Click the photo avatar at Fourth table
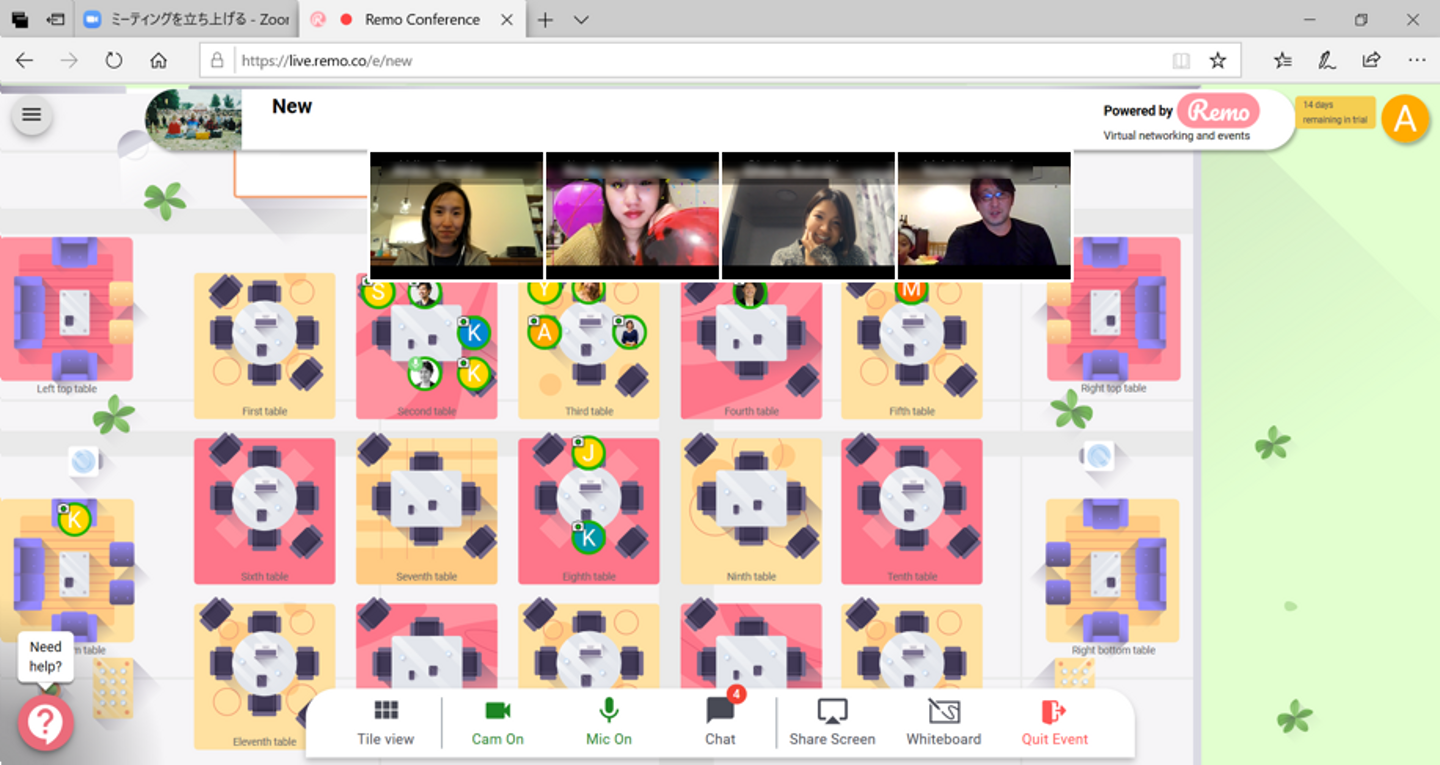Screen dimensions: 1440x765 (749, 293)
